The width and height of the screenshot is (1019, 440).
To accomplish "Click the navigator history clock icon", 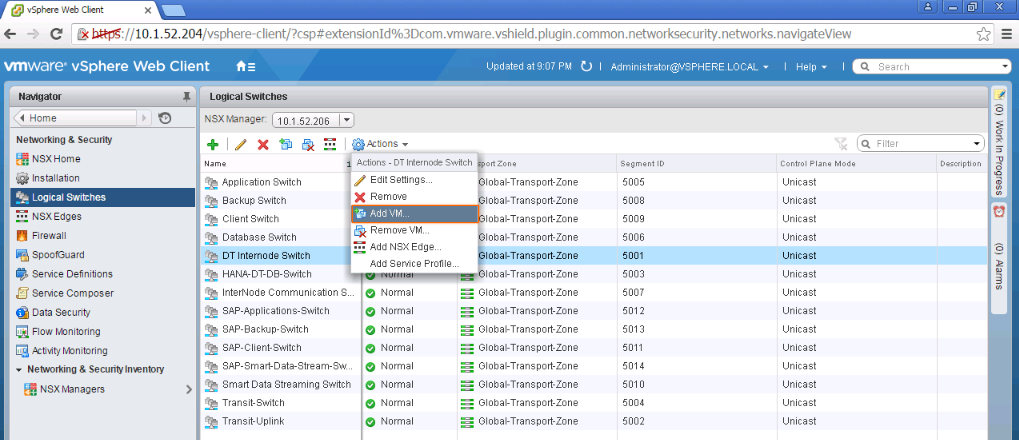I will (164, 118).
